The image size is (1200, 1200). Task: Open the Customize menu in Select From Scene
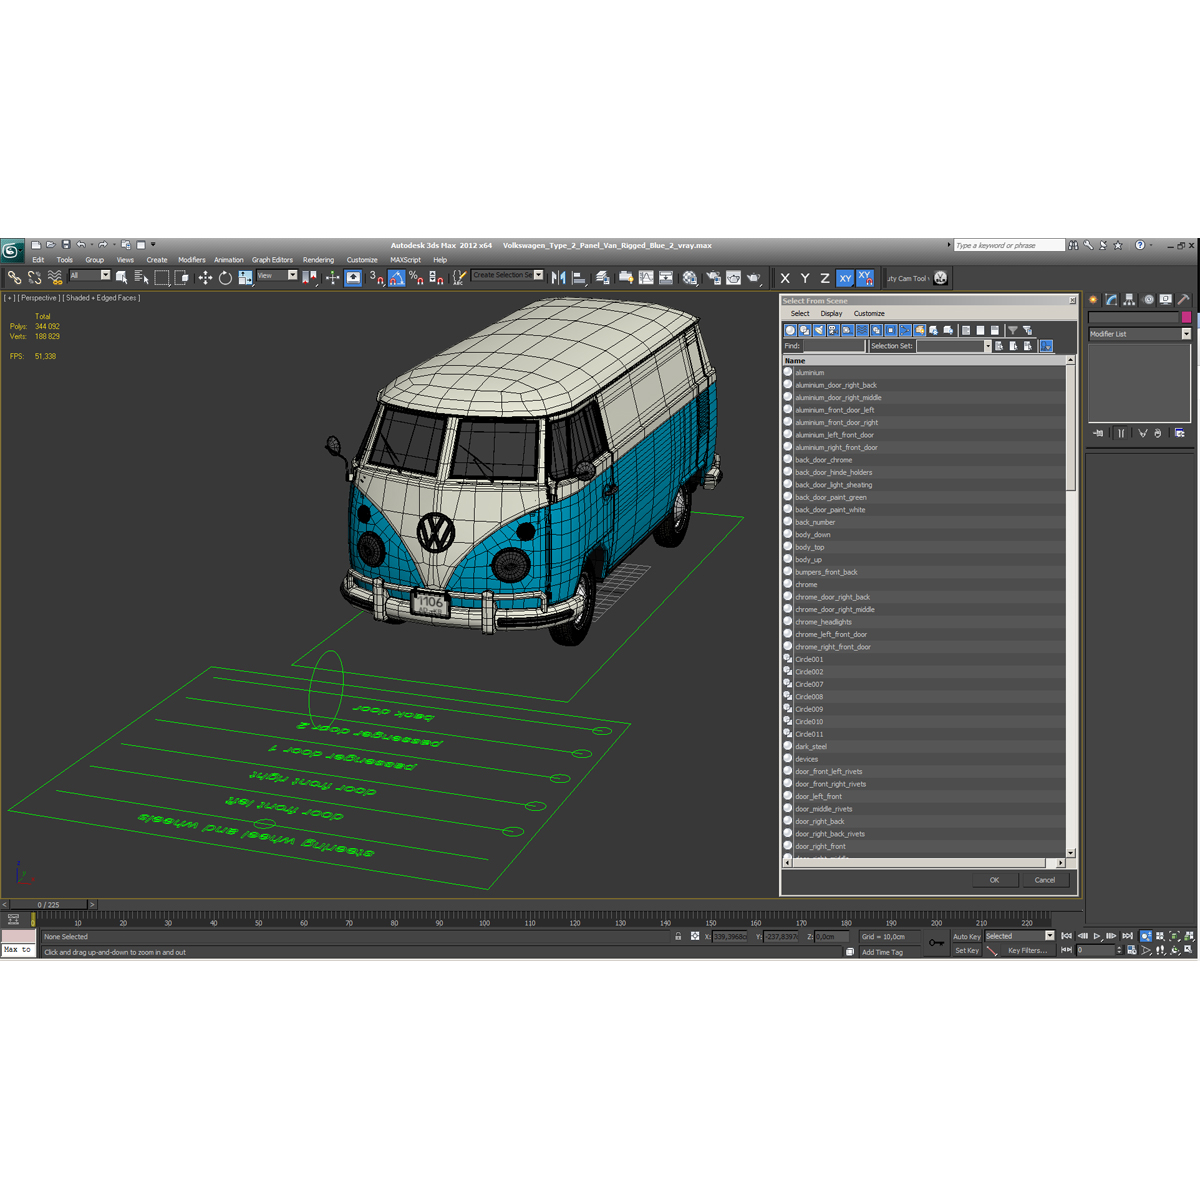click(x=869, y=313)
